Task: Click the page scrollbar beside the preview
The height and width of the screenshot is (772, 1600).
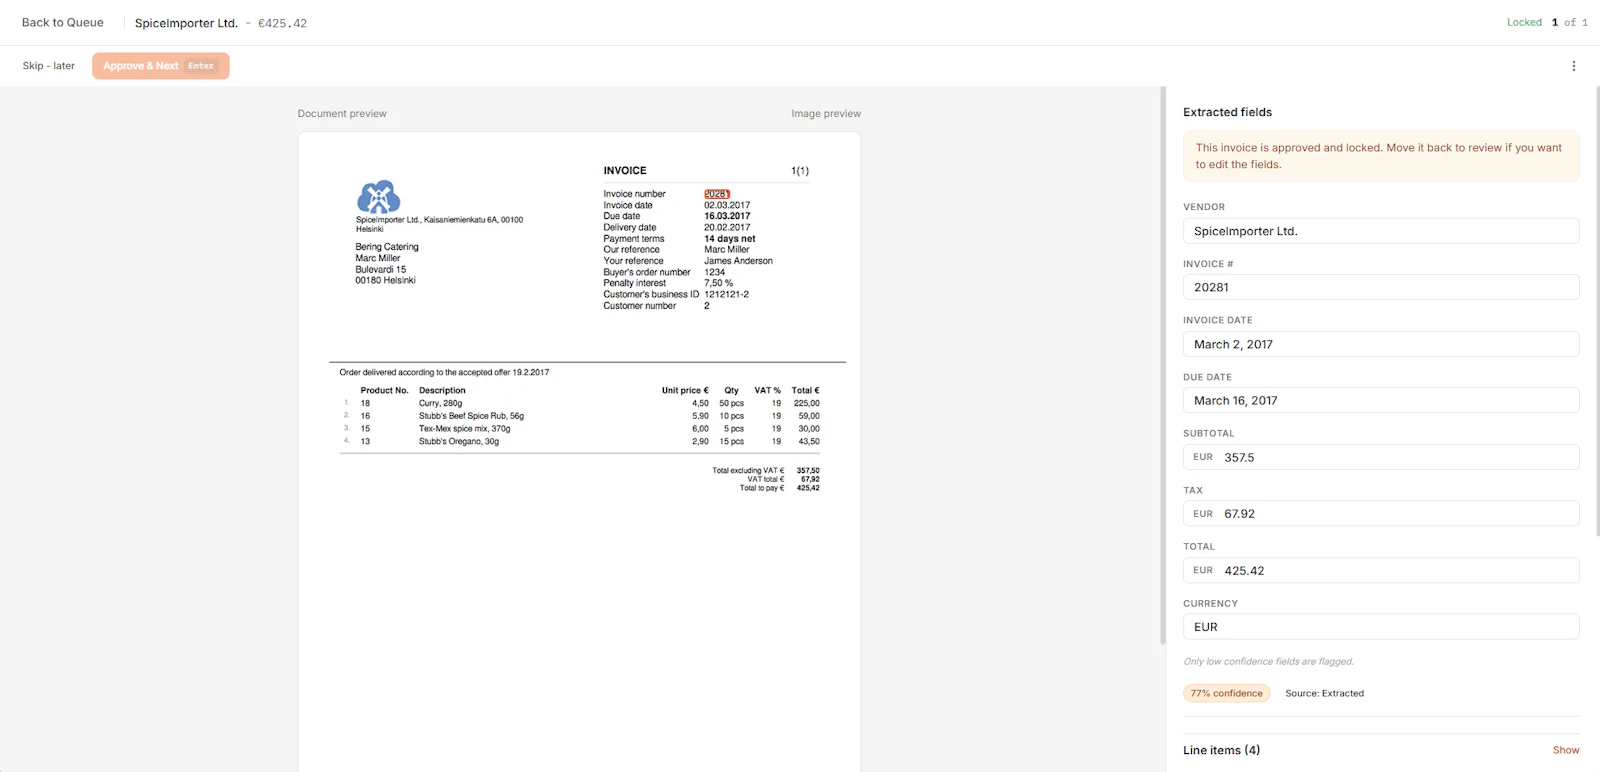Action: (x=1163, y=365)
